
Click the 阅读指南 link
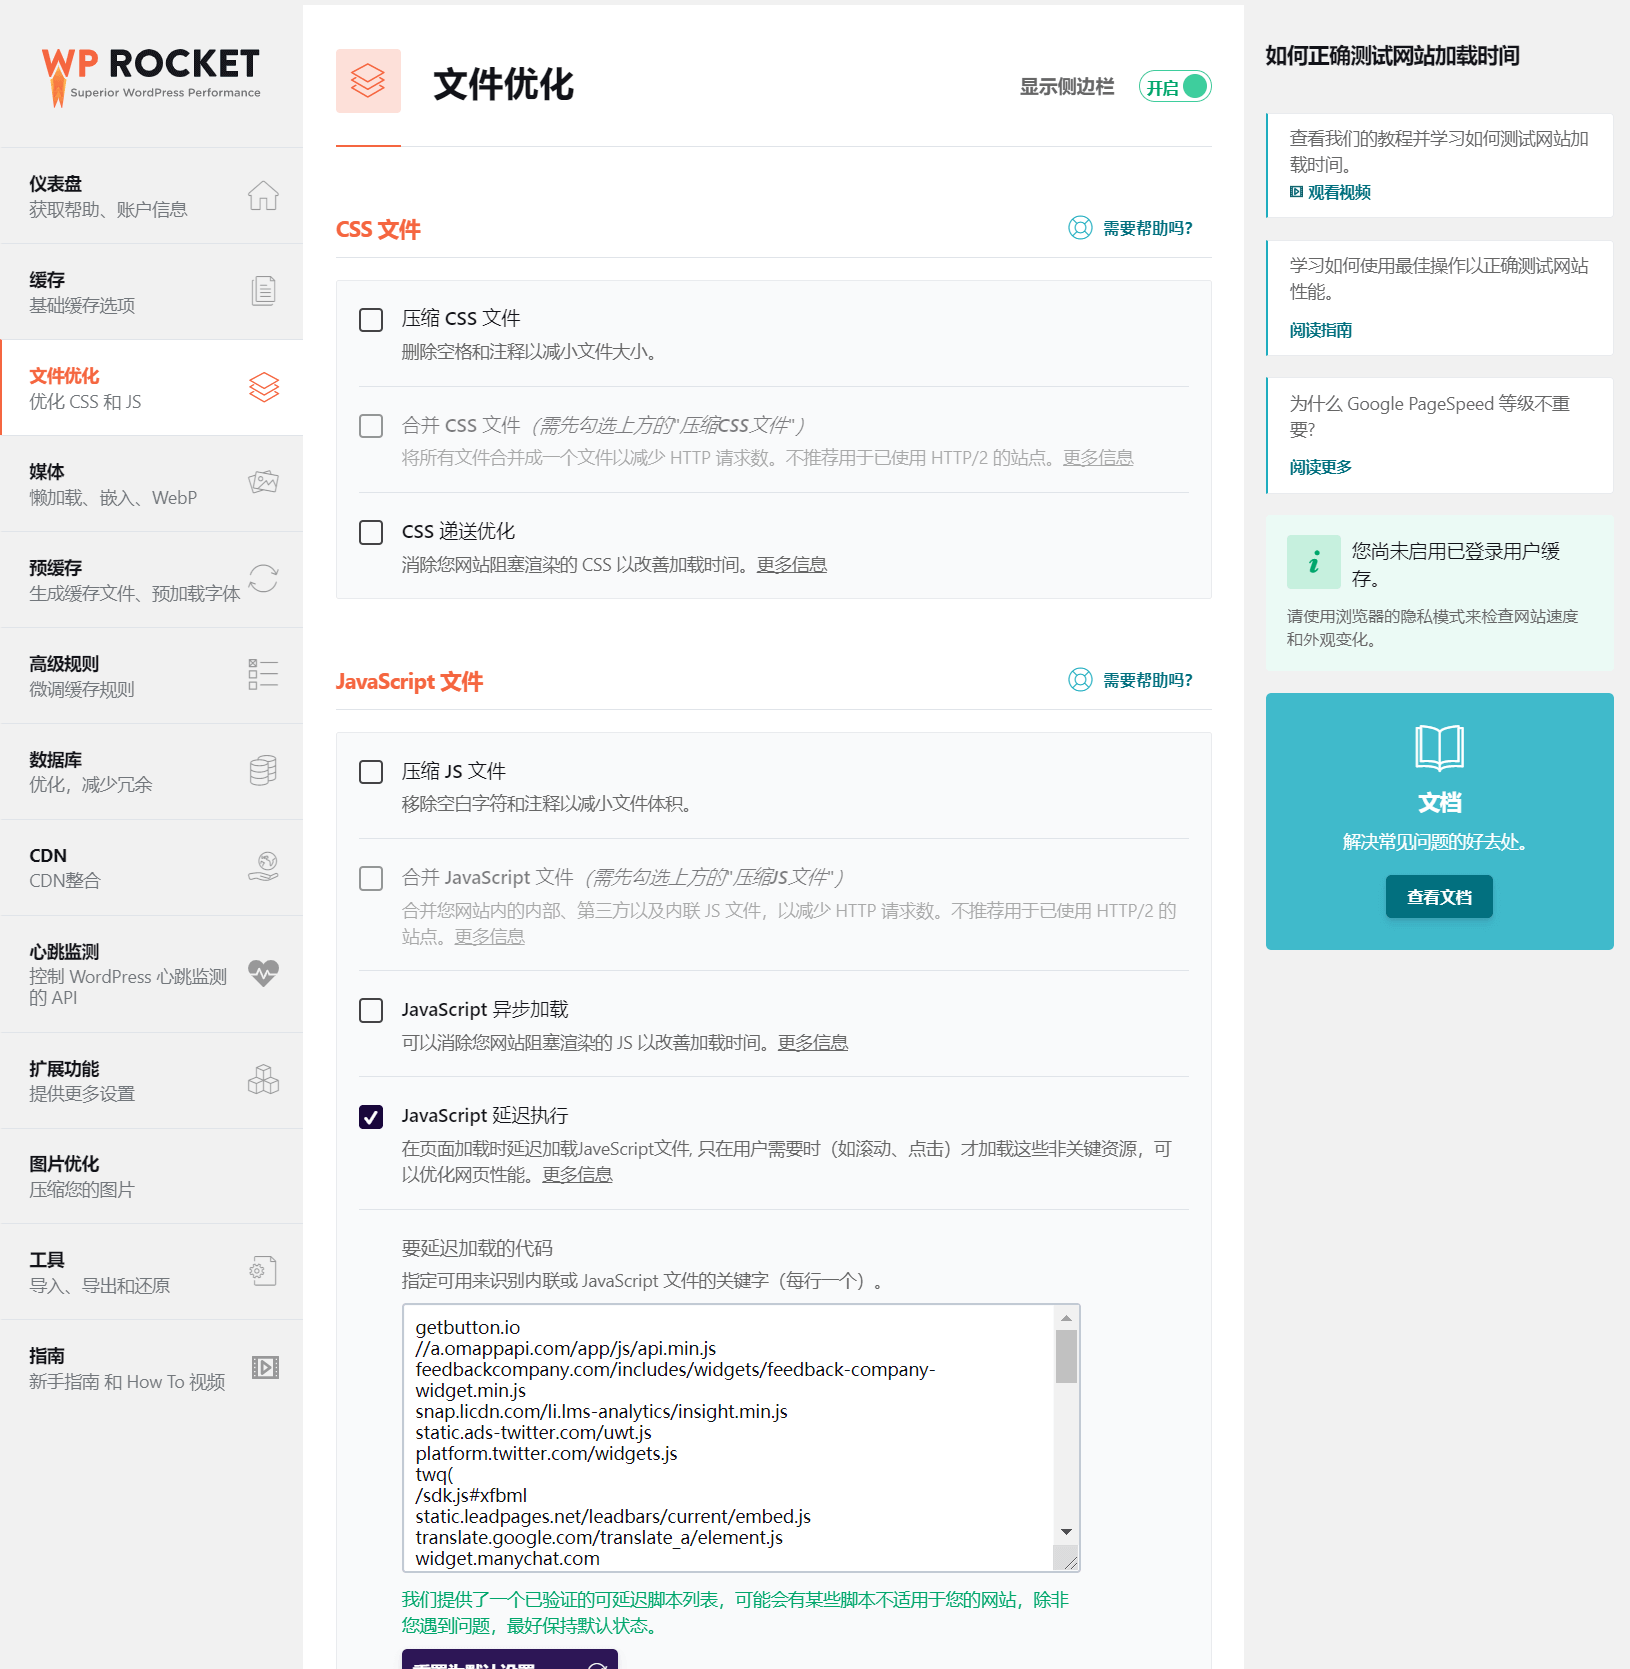tap(1320, 330)
